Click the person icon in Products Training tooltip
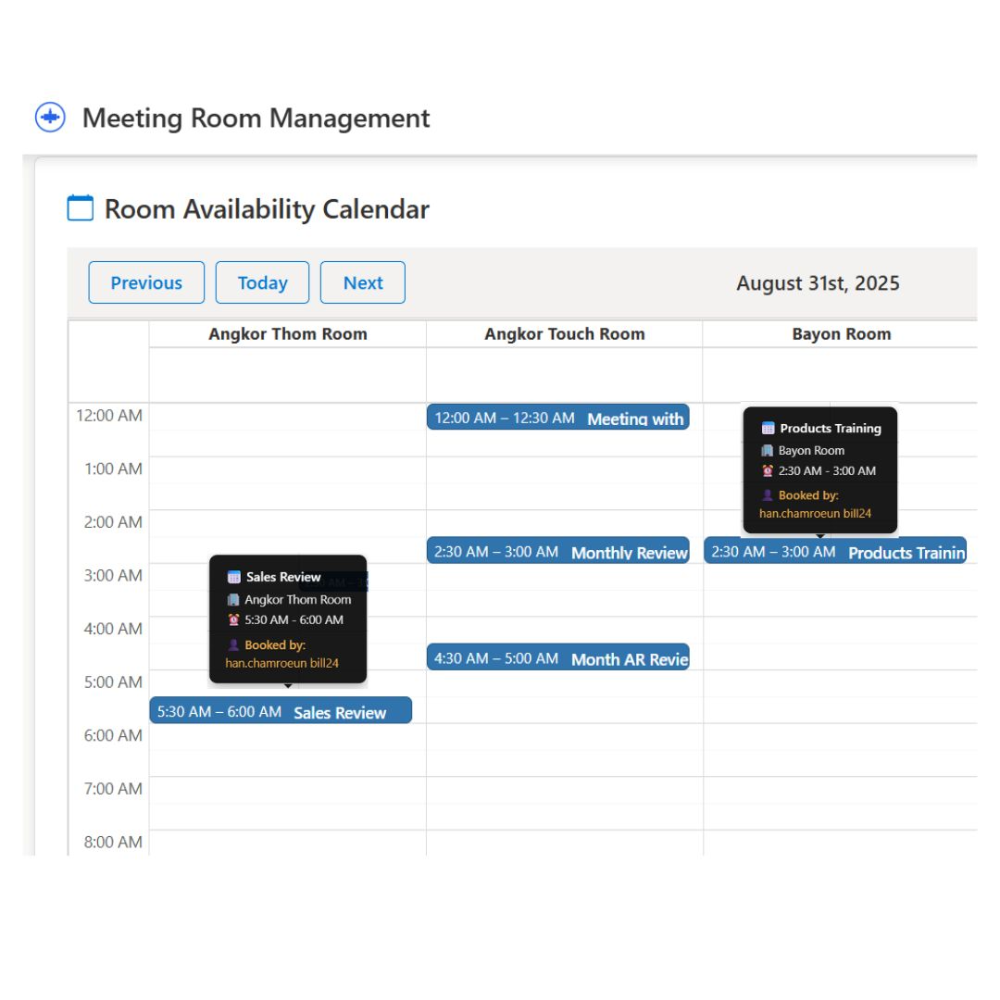Screen dimensions: 1000x1000 767,495
